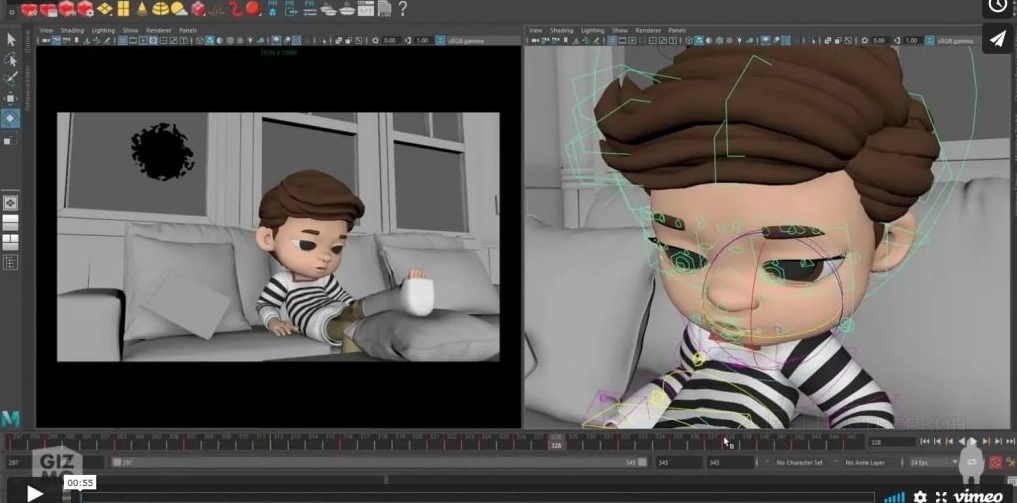Select the arrow Select tool in toolbox
The height and width of the screenshot is (503, 1017).
[11, 40]
